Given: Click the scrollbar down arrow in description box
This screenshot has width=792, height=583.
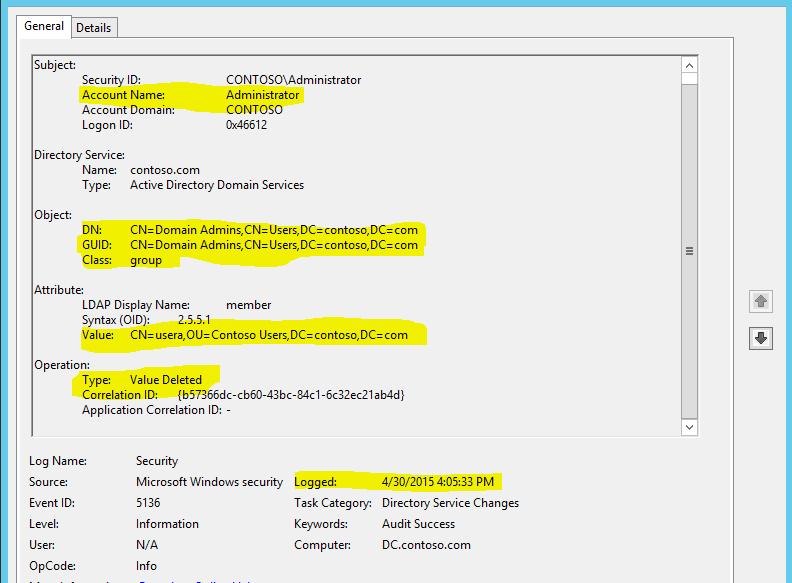Looking at the screenshot, I should point(689,427).
